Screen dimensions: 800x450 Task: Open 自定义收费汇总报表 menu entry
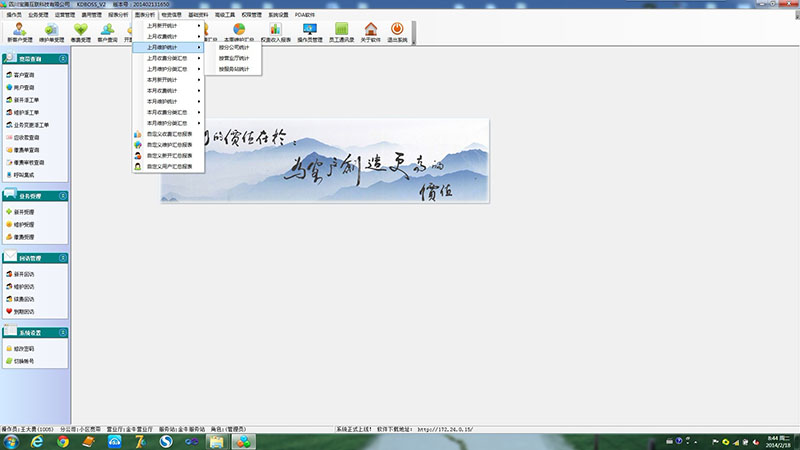(168, 134)
